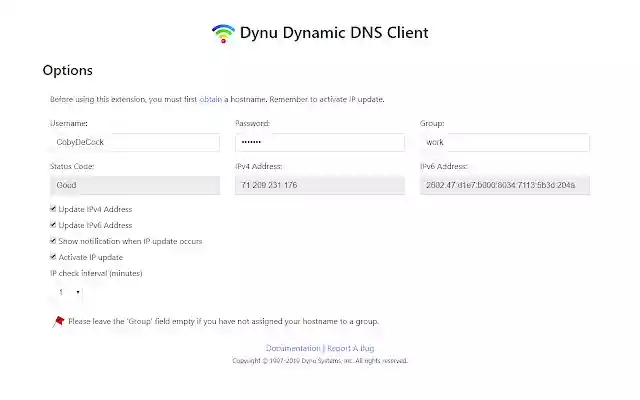Click the Dynu Dynamic DNS Client title

334,33
